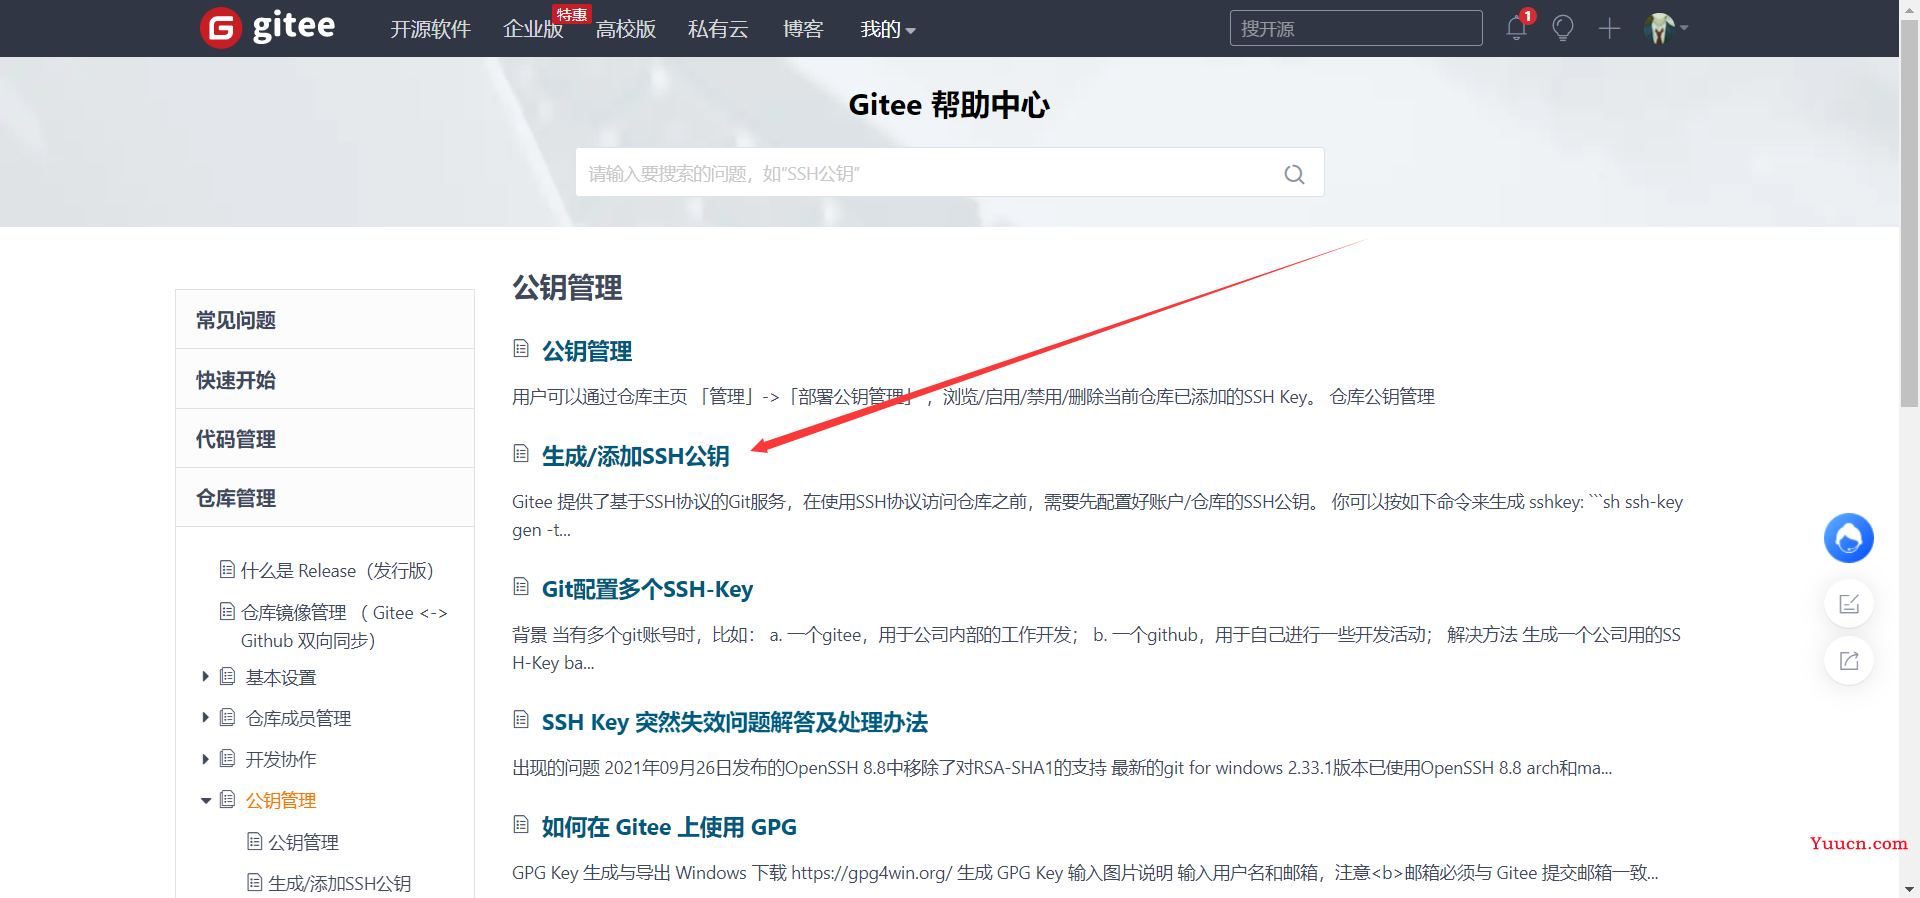Open sub-item 生成/添加SSH公钥 in sidebar

coord(339,883)
